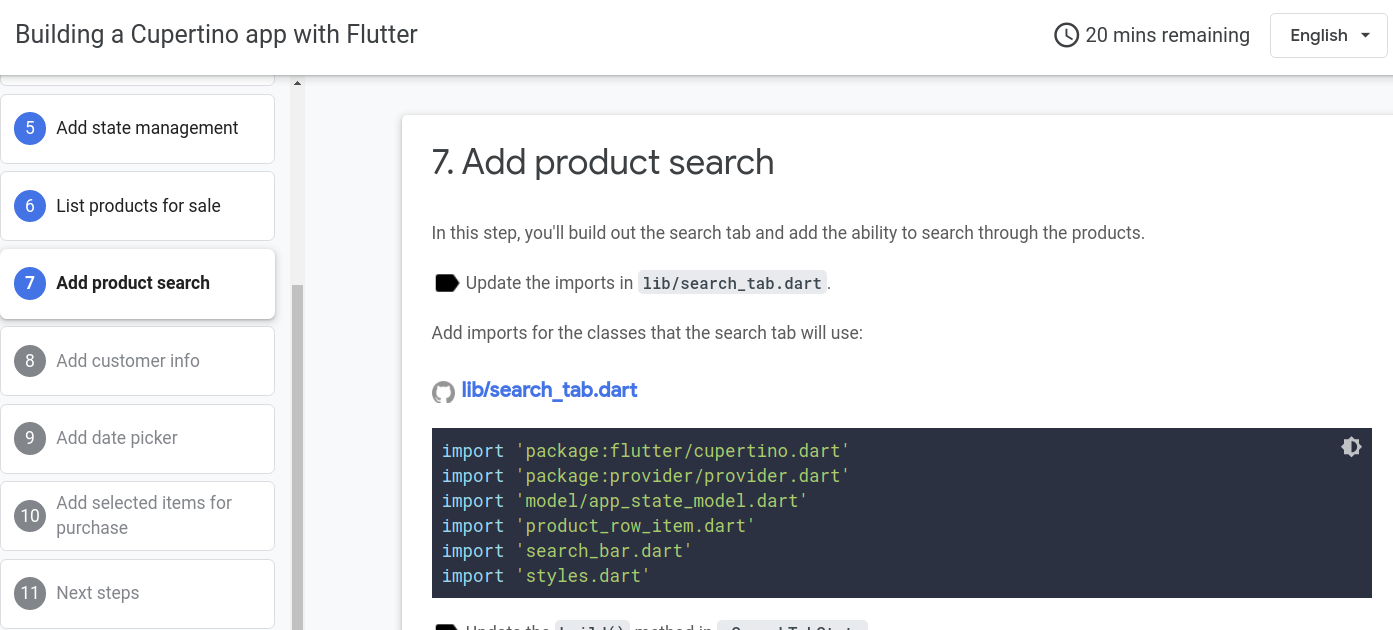Click the GitHub octocat icon before the file link
1393x630 pixels.
(444, 392)
